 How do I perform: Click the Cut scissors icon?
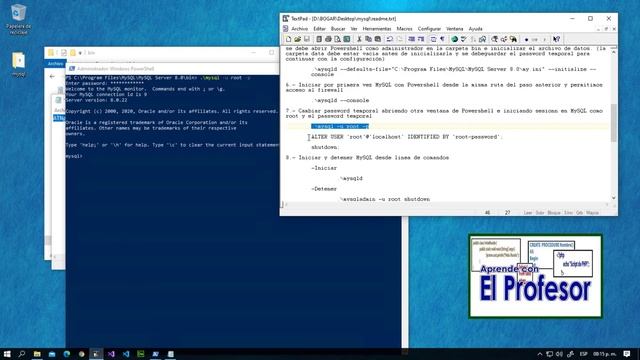pos(359,39)
